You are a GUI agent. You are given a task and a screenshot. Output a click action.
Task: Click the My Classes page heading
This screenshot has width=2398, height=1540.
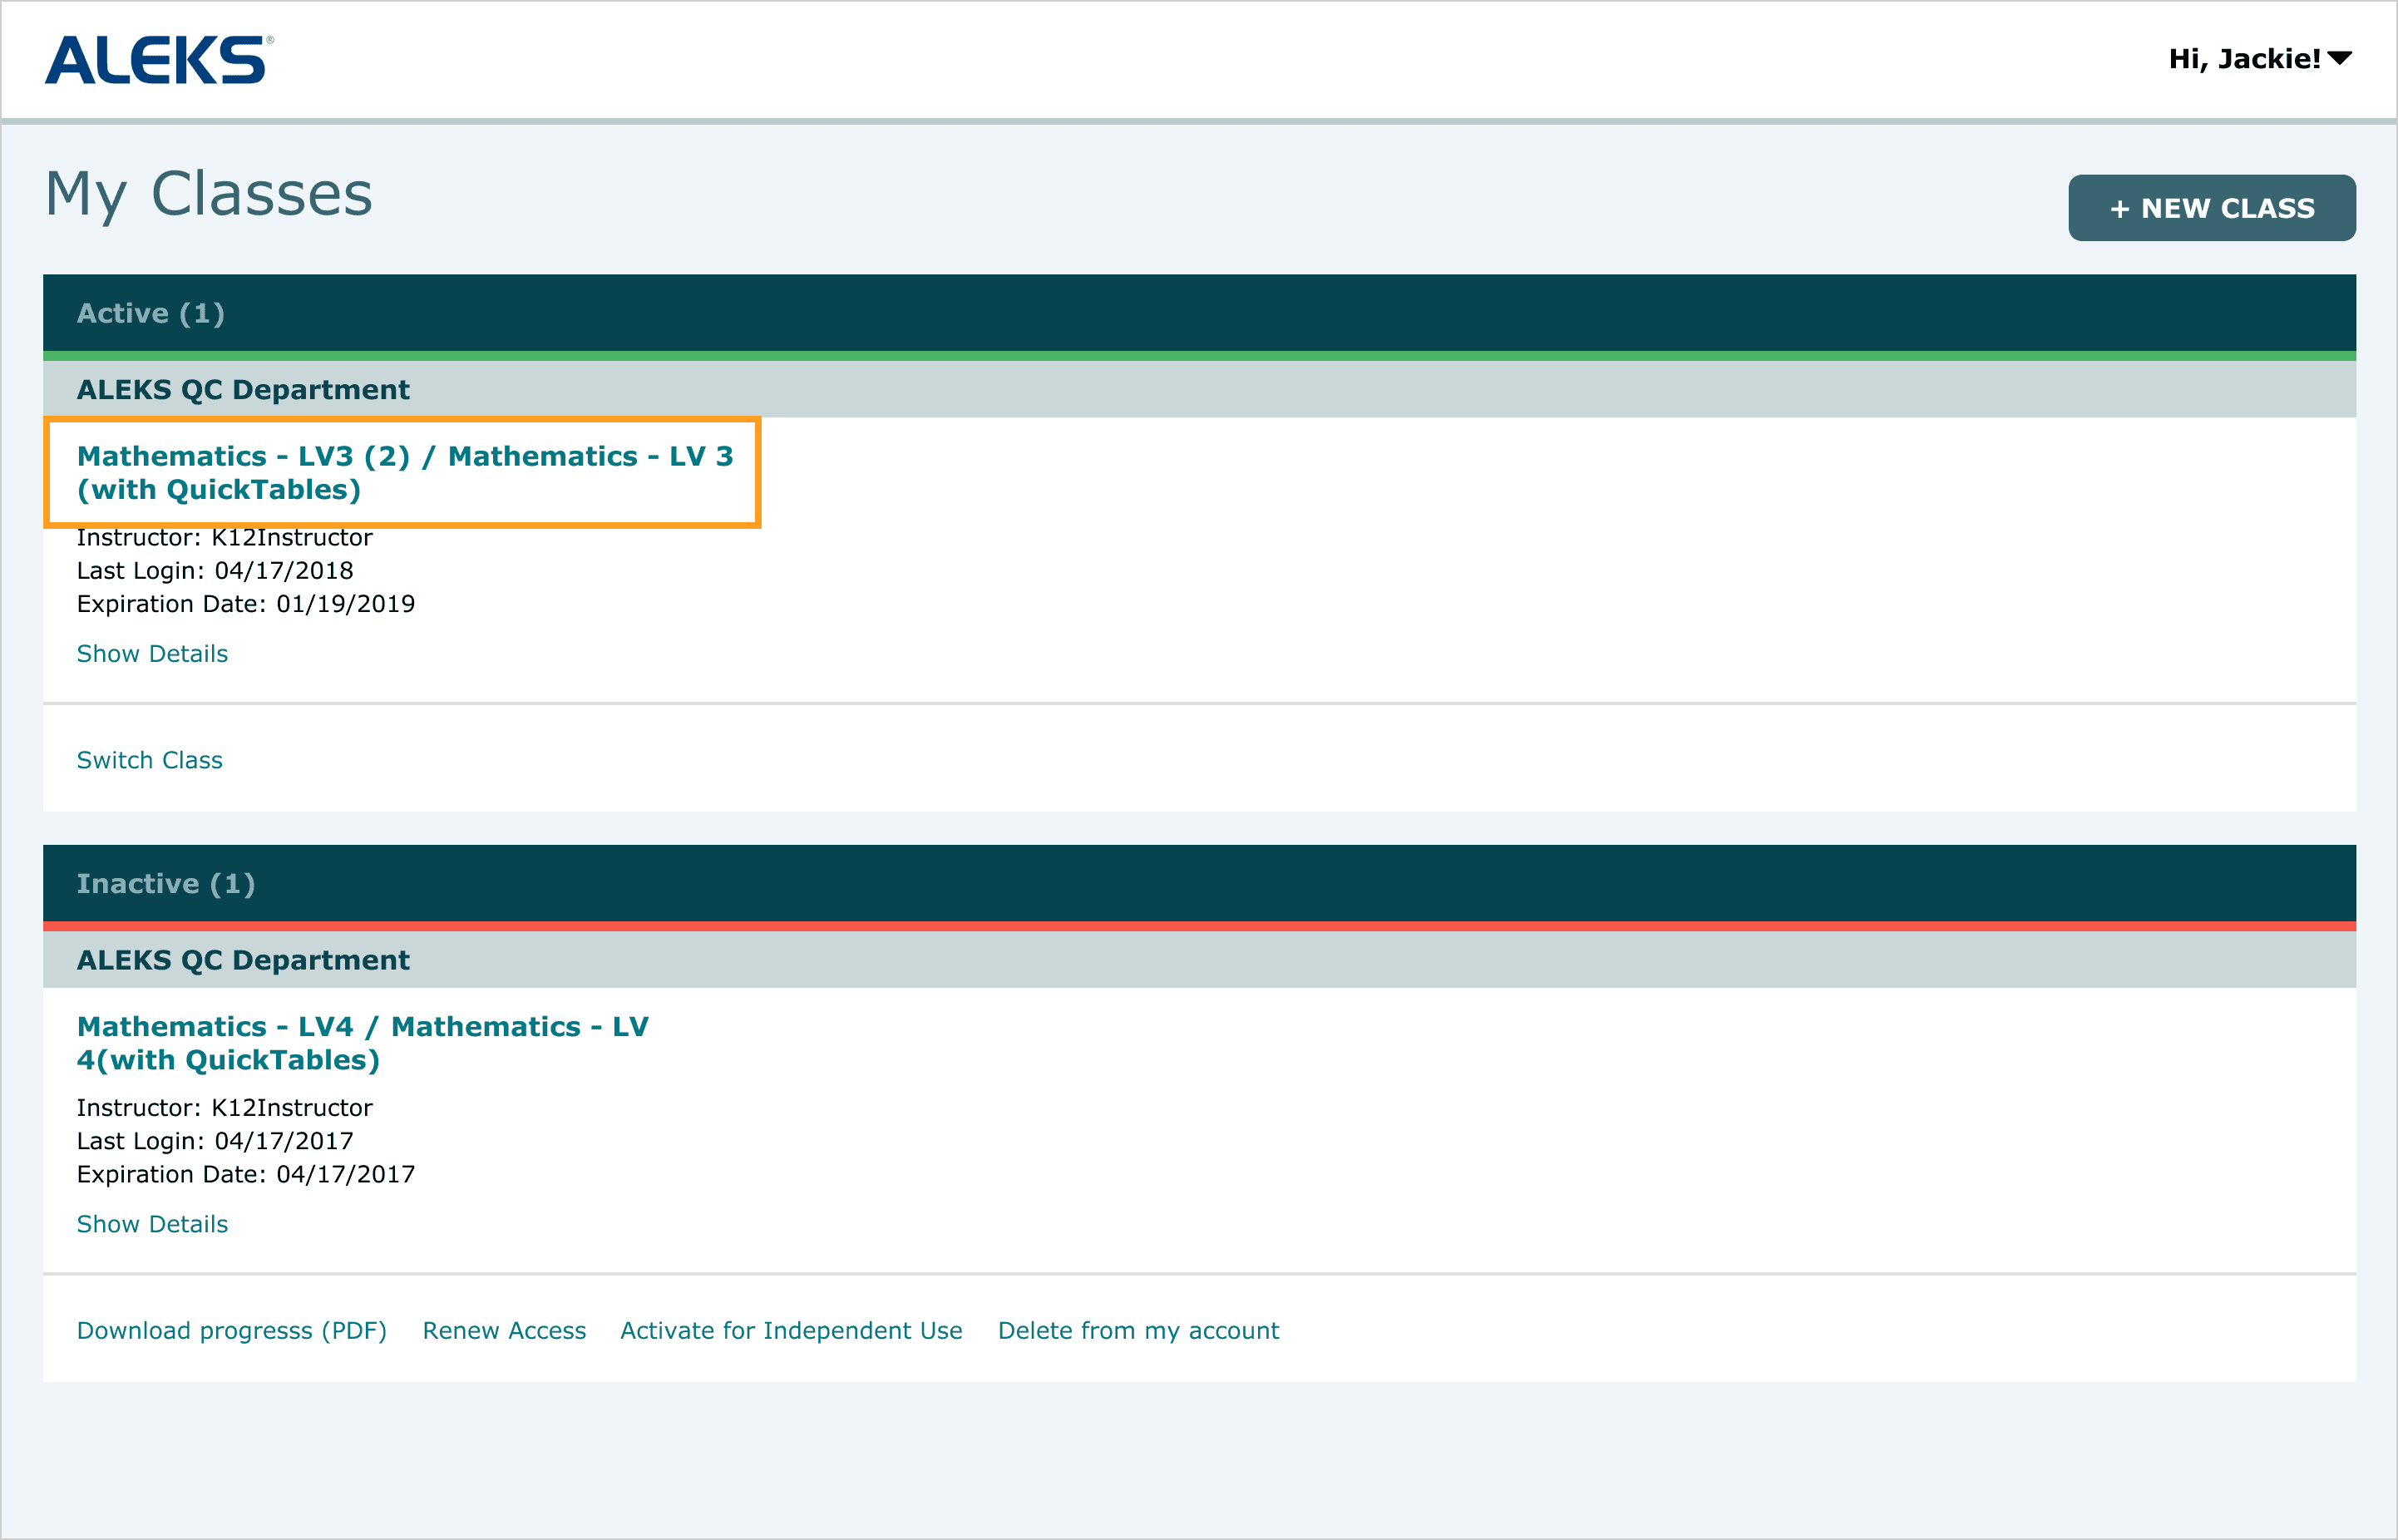point(209,194)
